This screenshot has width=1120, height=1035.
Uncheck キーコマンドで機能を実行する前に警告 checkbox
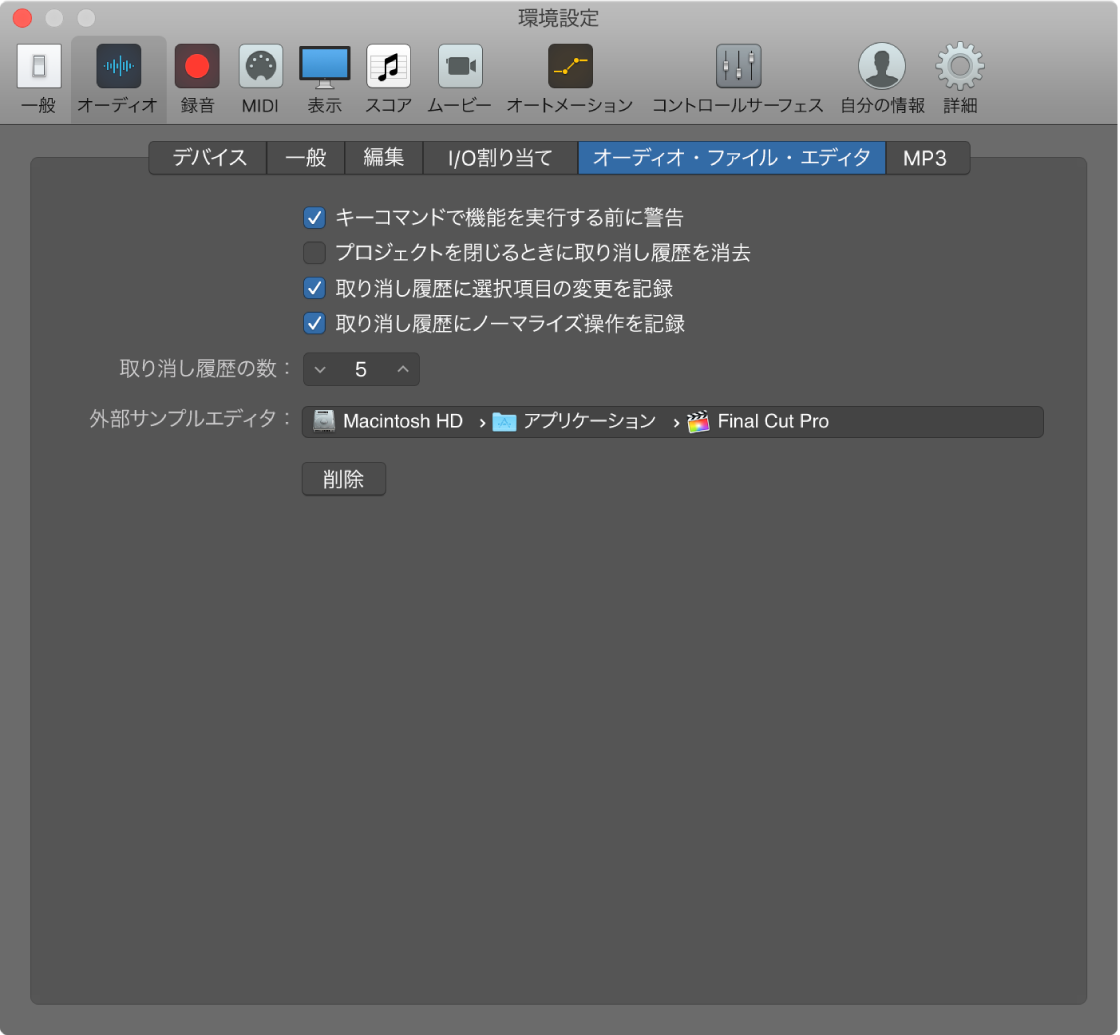point(314,218)
